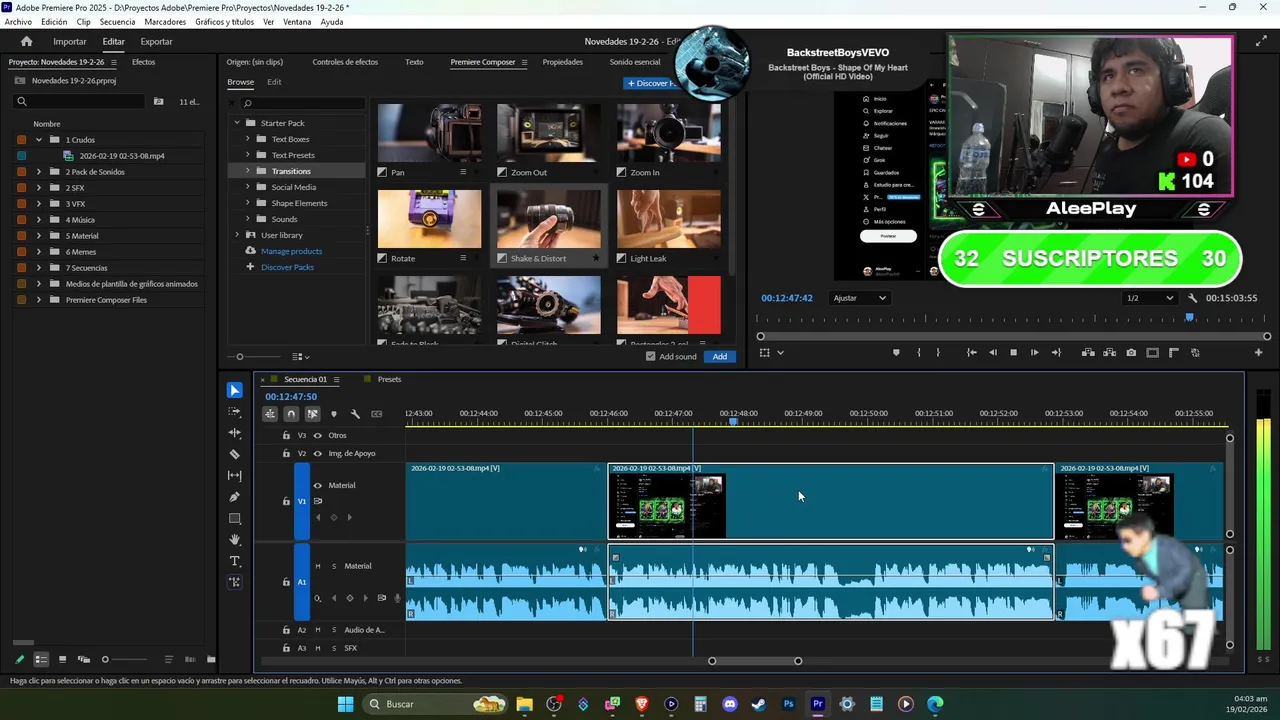Mute the A1 Material audio track

point(318,566)
